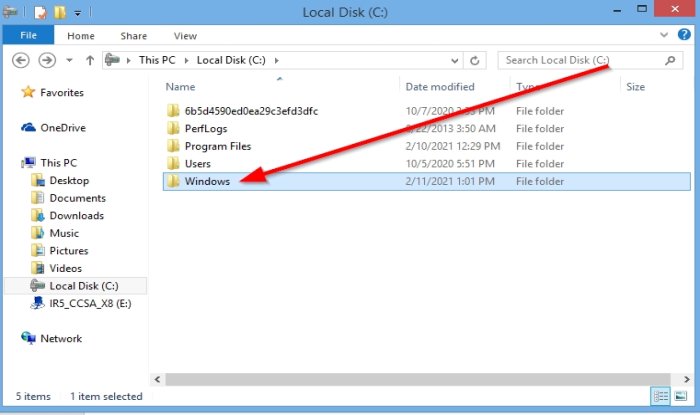
Task: Click the system icon in title bar
Action: point(10,12)
